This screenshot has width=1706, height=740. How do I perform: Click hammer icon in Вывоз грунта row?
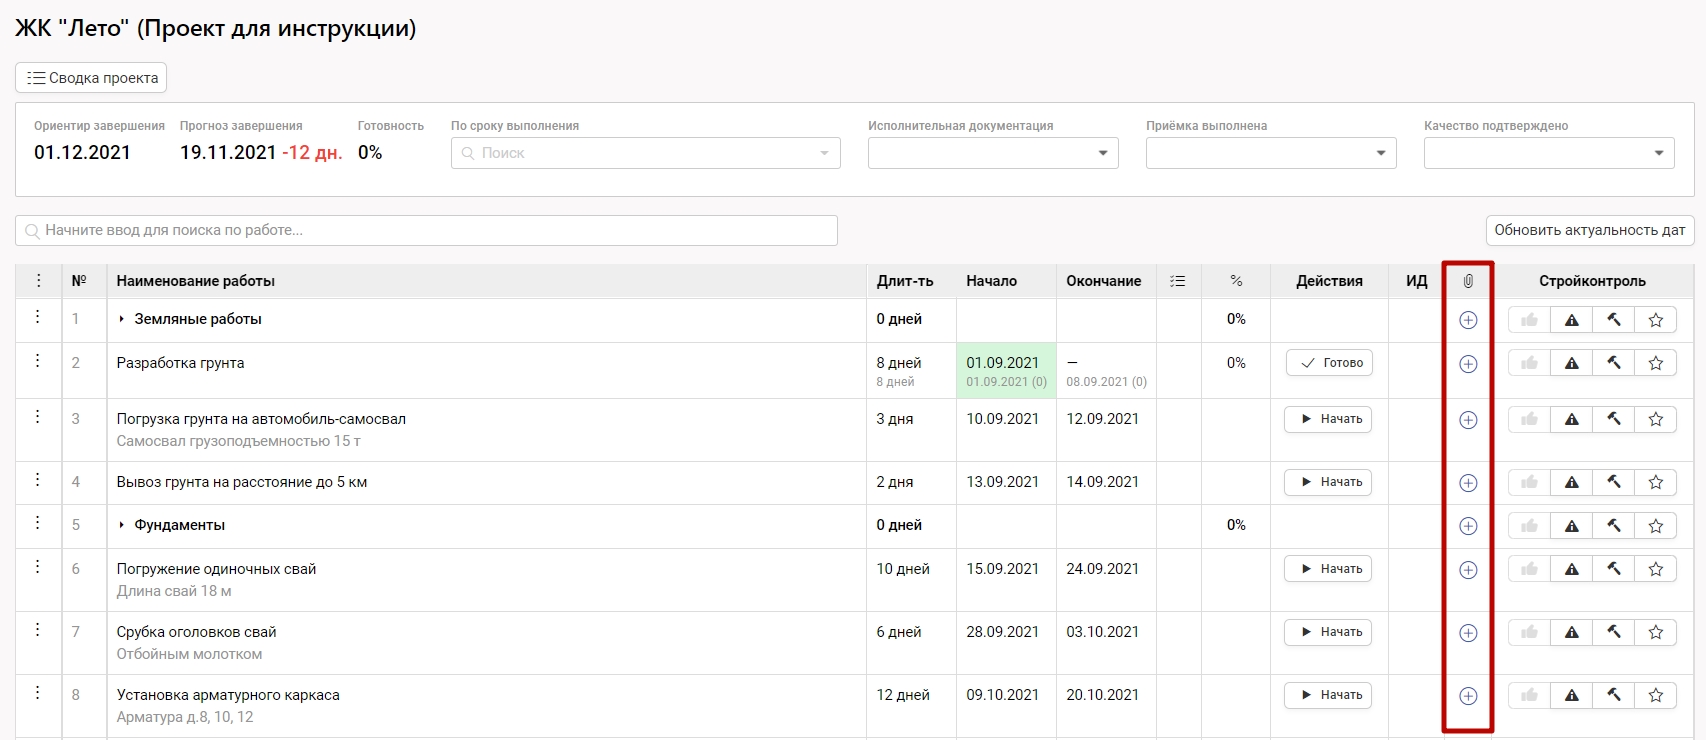coord(1614,482)
